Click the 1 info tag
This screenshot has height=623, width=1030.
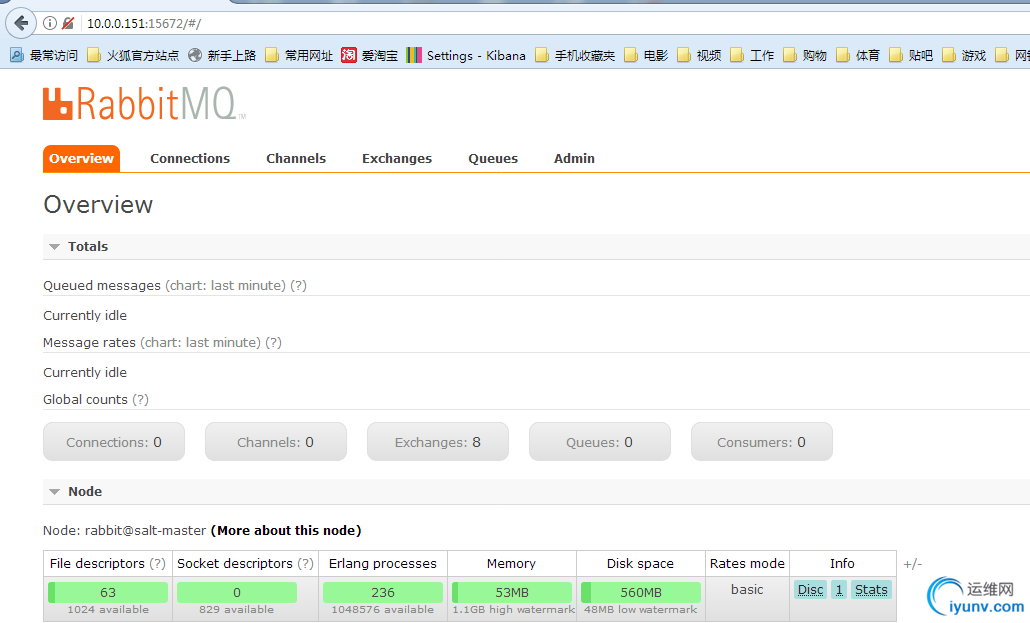pos(839,589)
